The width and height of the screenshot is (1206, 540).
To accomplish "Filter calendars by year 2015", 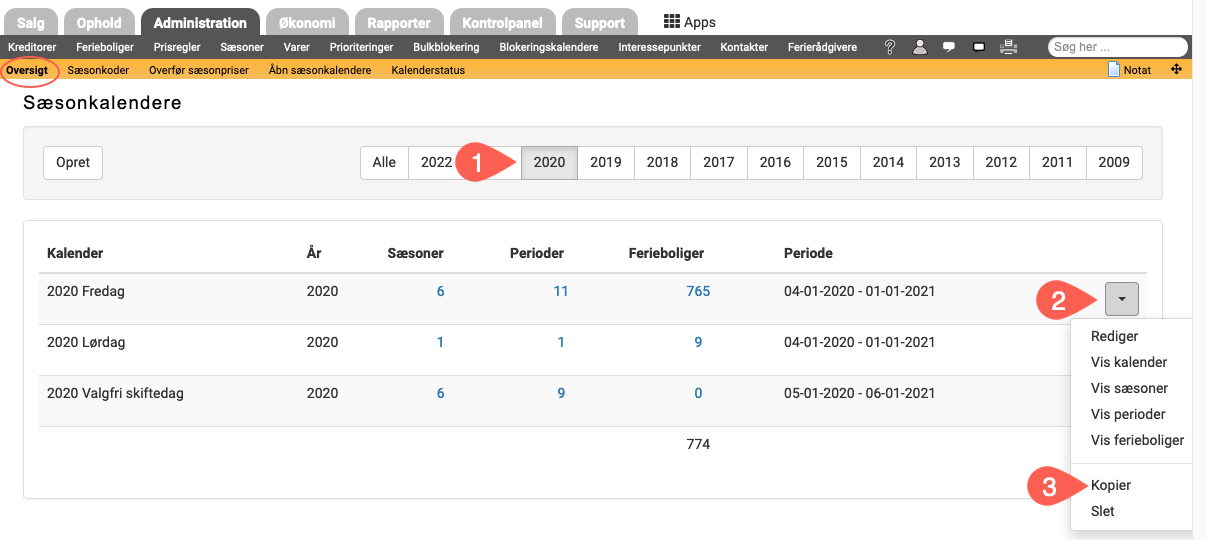I will click(832, 162).
